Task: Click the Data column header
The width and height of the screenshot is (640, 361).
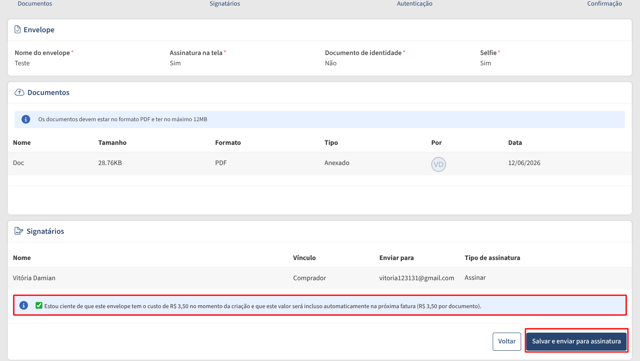Action: point(515,143)
